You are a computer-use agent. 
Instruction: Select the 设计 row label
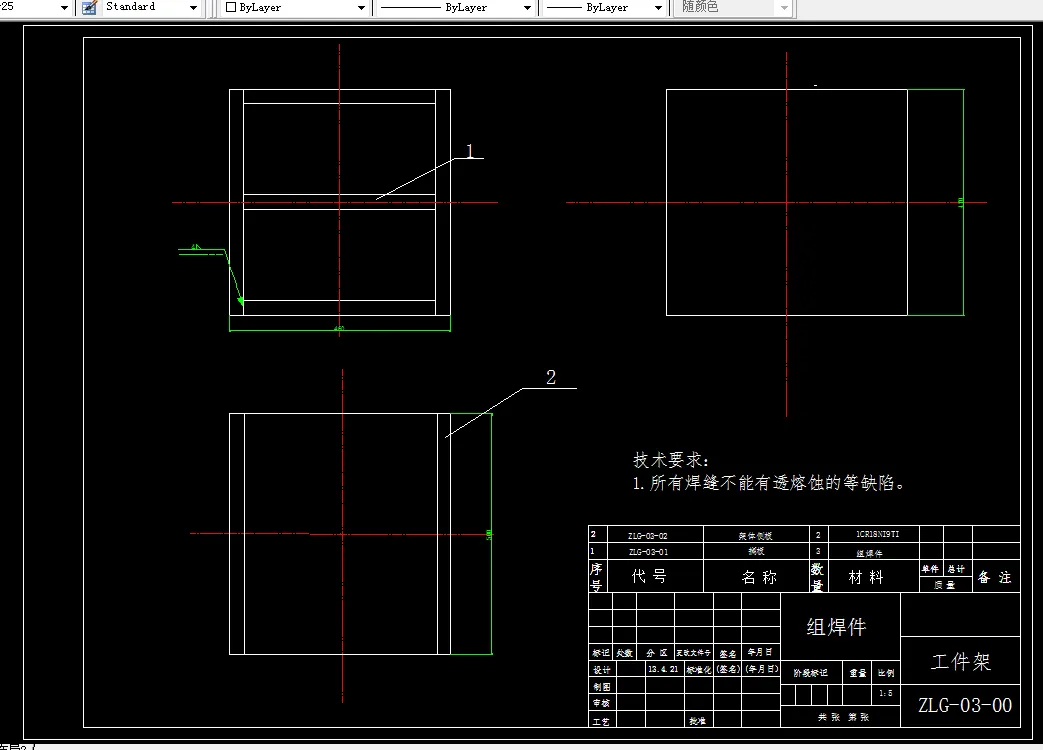(x=601, y=670)
